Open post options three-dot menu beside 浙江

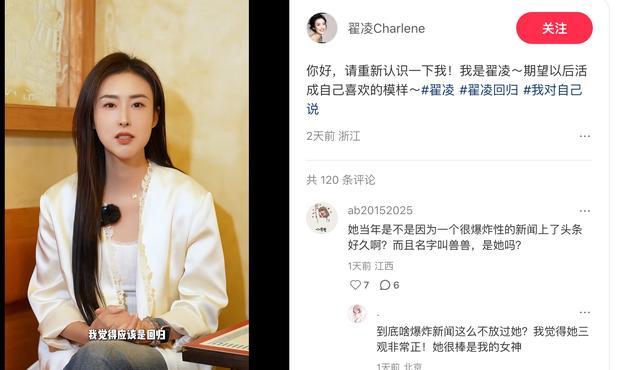[584, 136]
